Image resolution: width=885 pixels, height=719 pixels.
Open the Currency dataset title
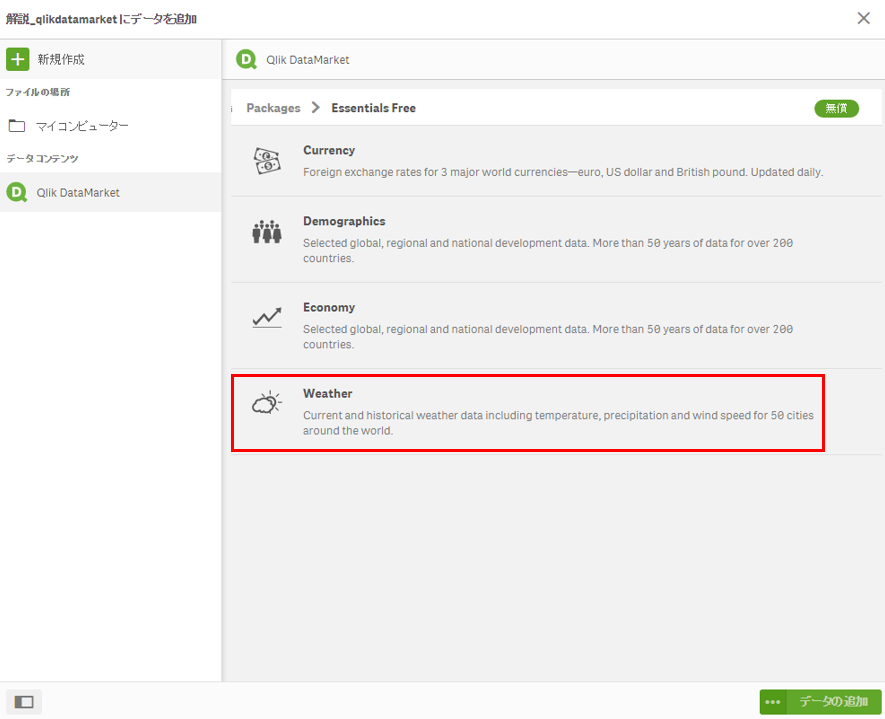tap(329, 150)
